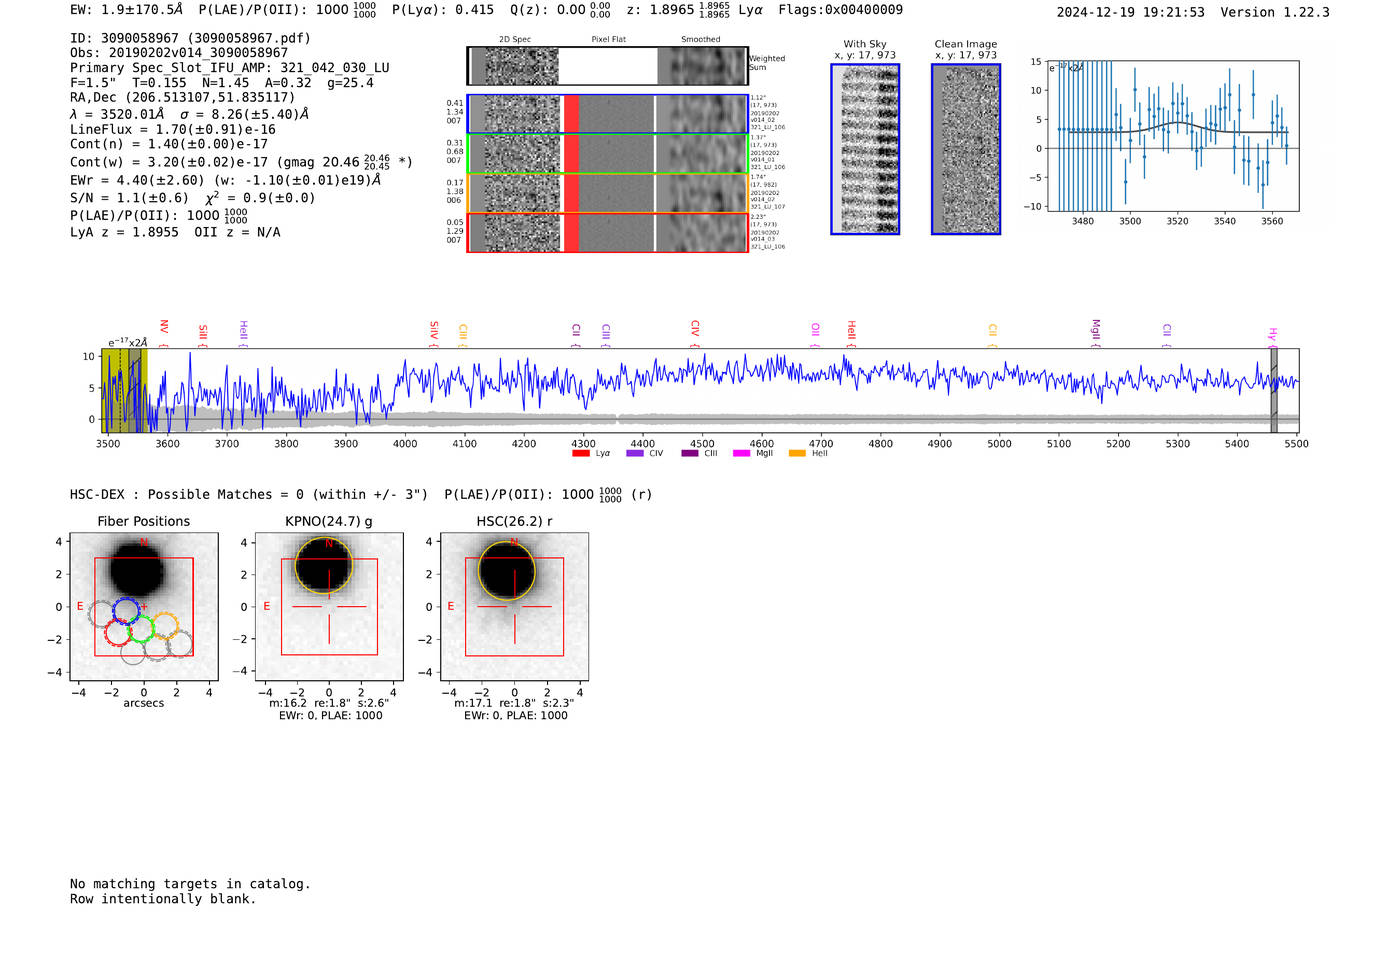Click the λ = 3520.01Å value
Screen dimensions: 1400x953
tap(117, 114)
